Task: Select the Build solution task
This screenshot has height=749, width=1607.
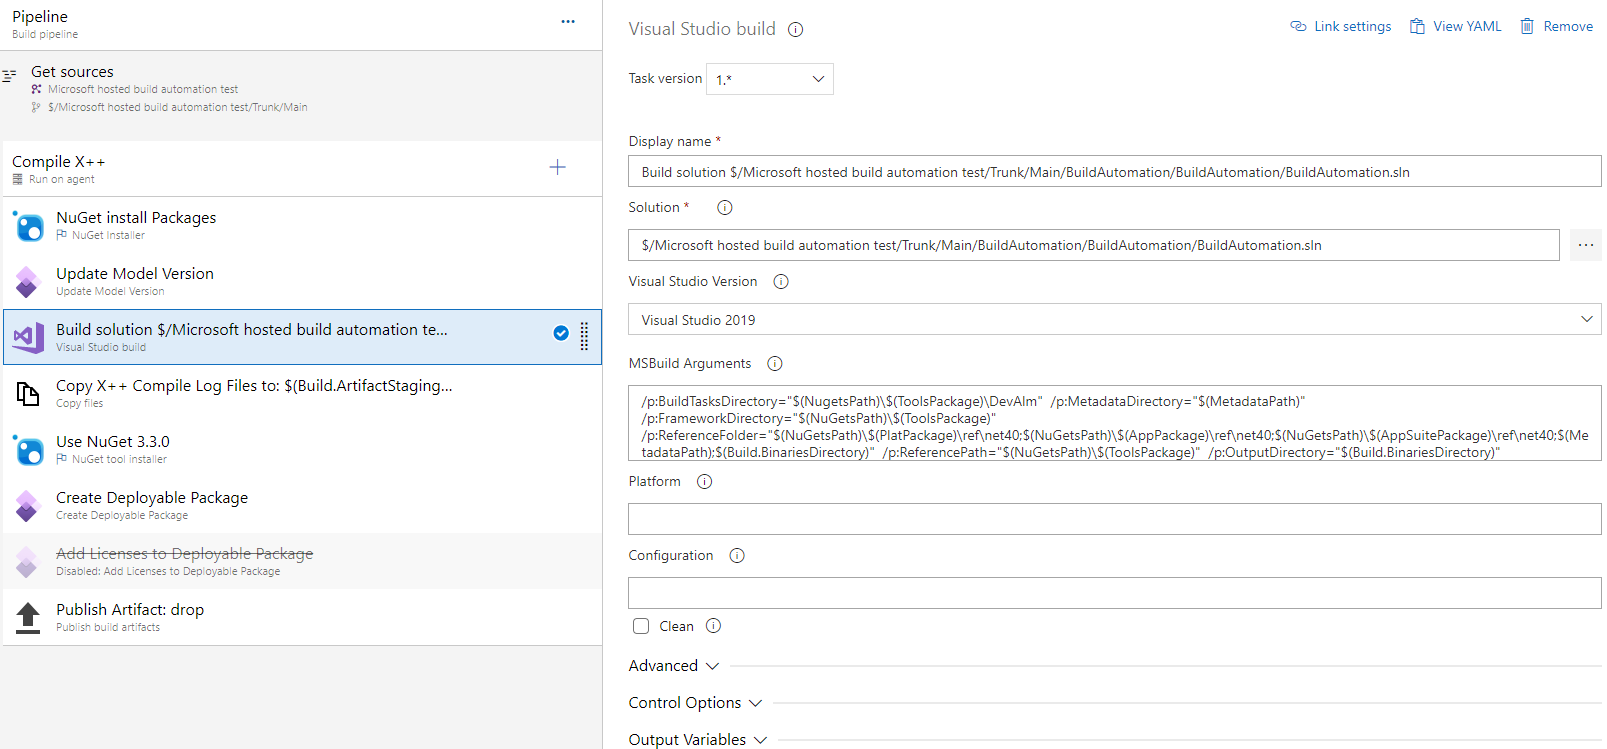Action: pyautogui.click(x=301, y=337)
